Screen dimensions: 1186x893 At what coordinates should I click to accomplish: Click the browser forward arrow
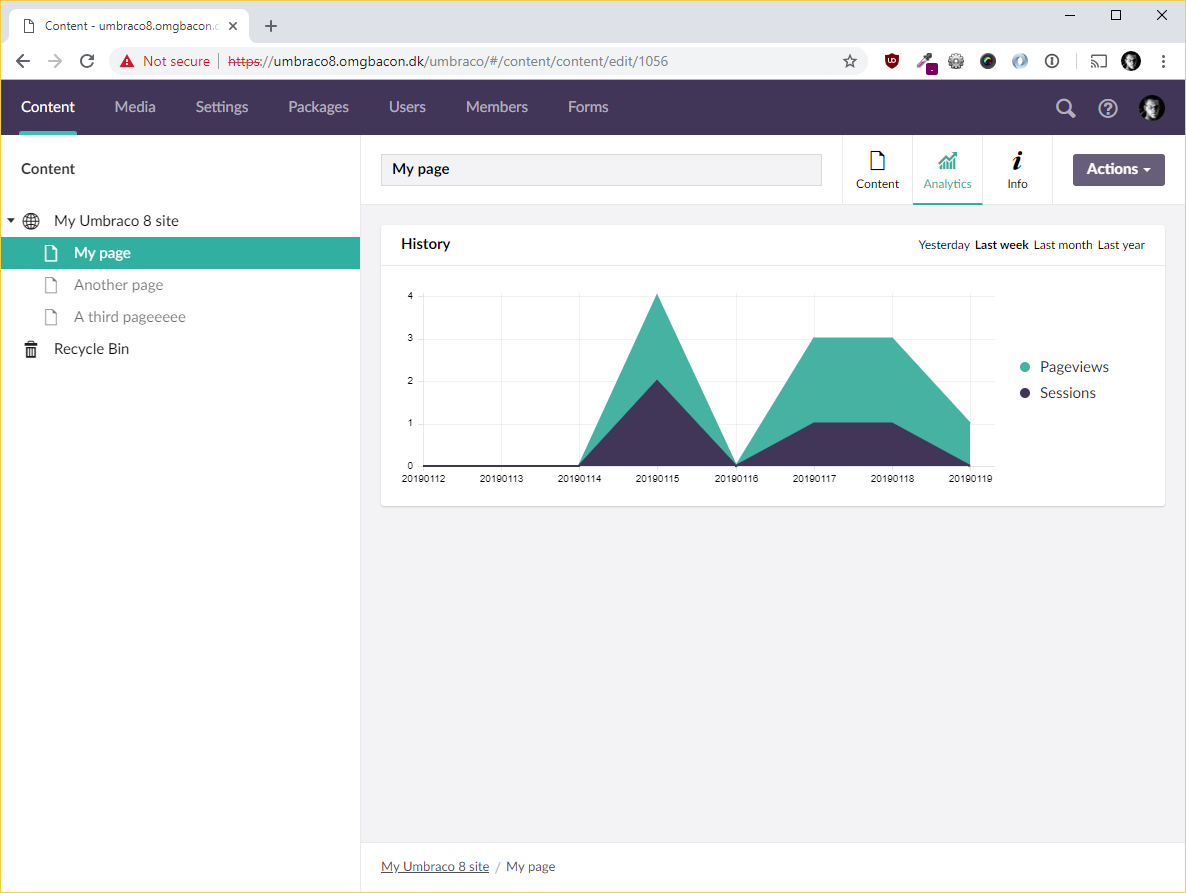pyautogui.click(x=54, y=61)
